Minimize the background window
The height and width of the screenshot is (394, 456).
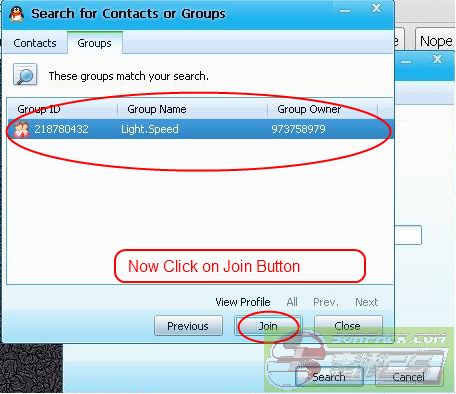tap(406, 62)
